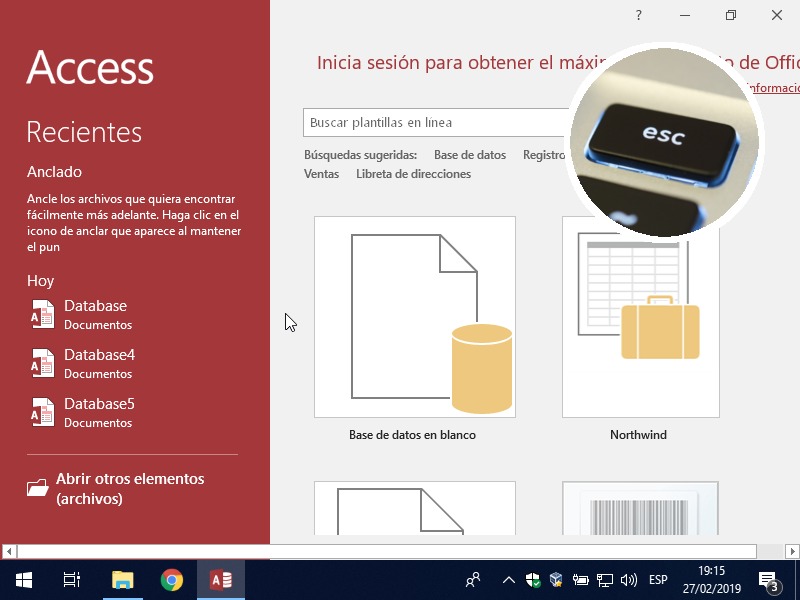Select the barcode template thumbnail
Screen dimensions: 800x600
coord(640,510)
